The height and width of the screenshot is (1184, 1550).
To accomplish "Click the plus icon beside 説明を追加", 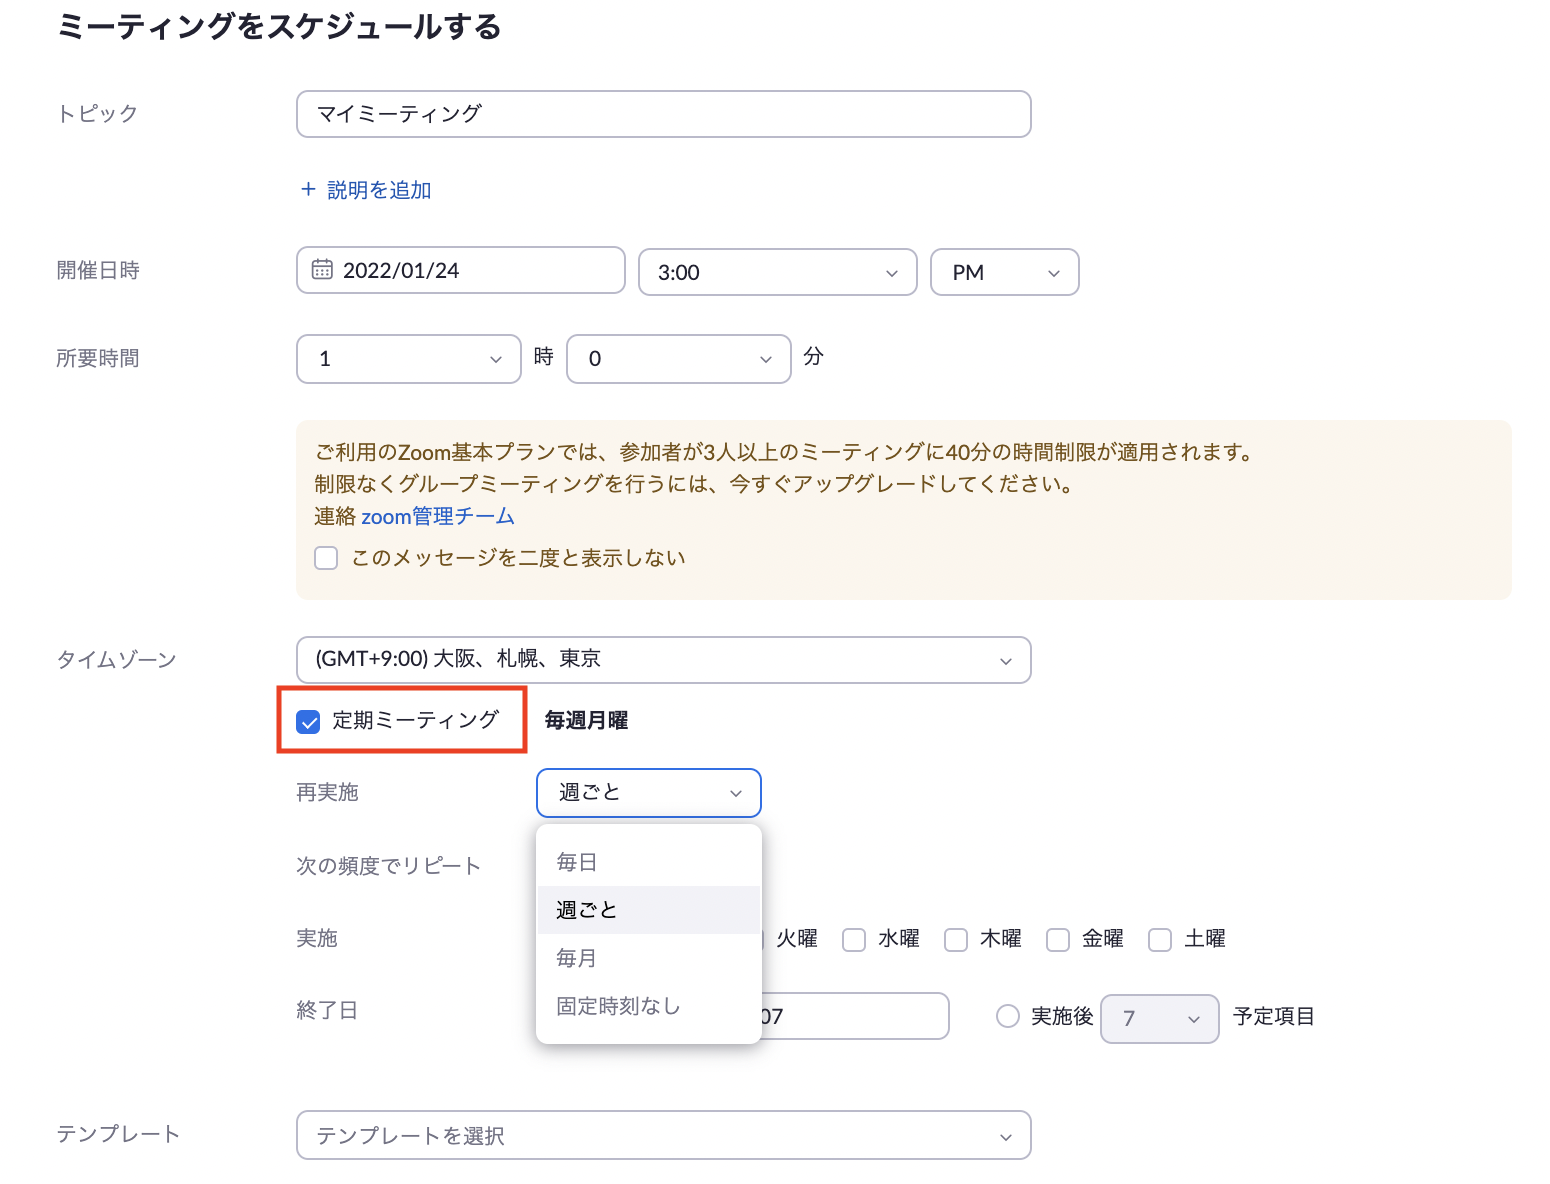I will [x=308, y=189].
